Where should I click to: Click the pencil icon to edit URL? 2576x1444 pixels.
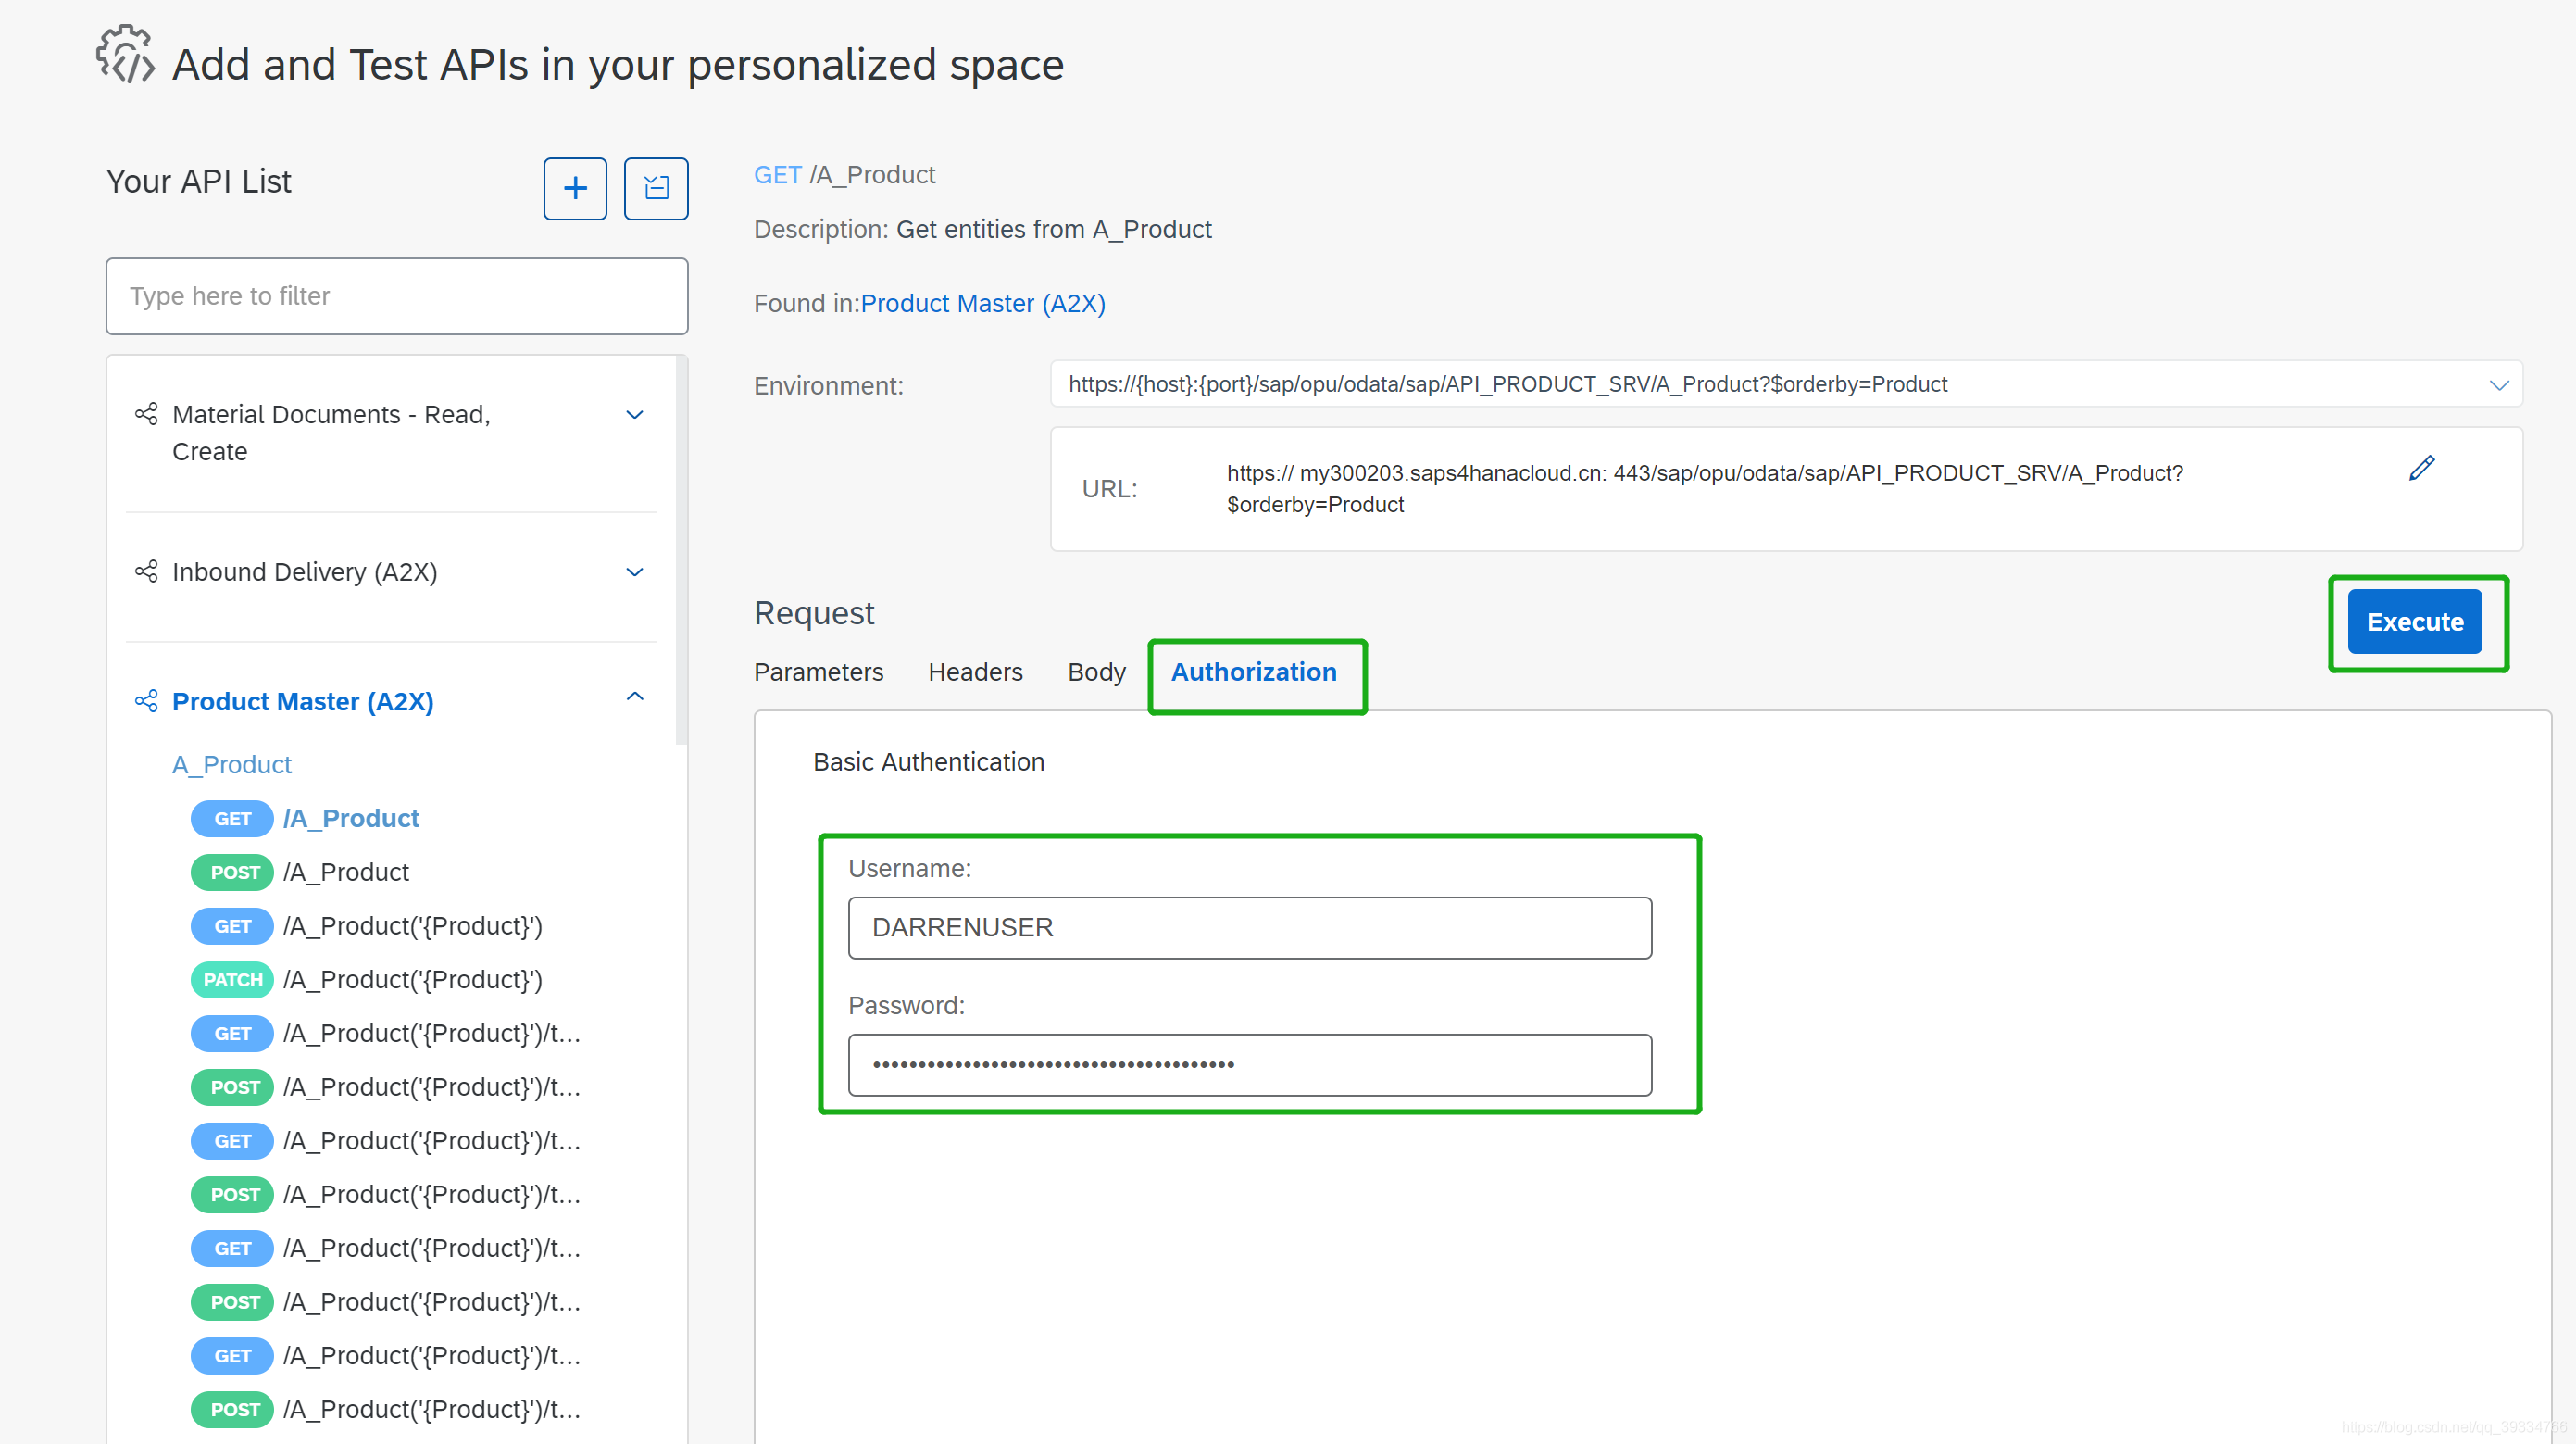2421,468
